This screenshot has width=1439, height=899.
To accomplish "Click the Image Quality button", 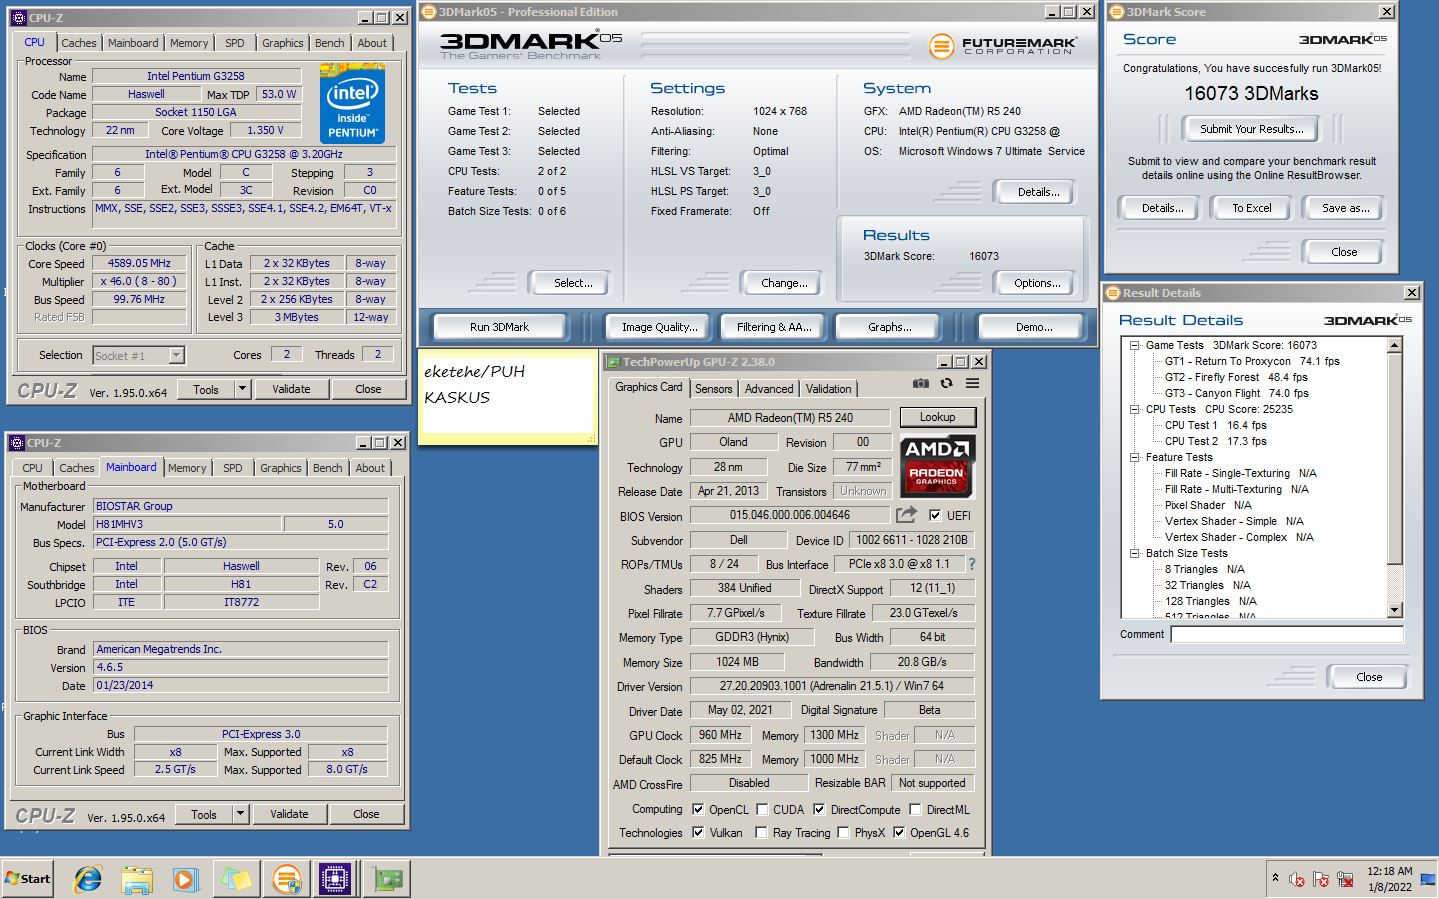I will [x=659, y=327].
